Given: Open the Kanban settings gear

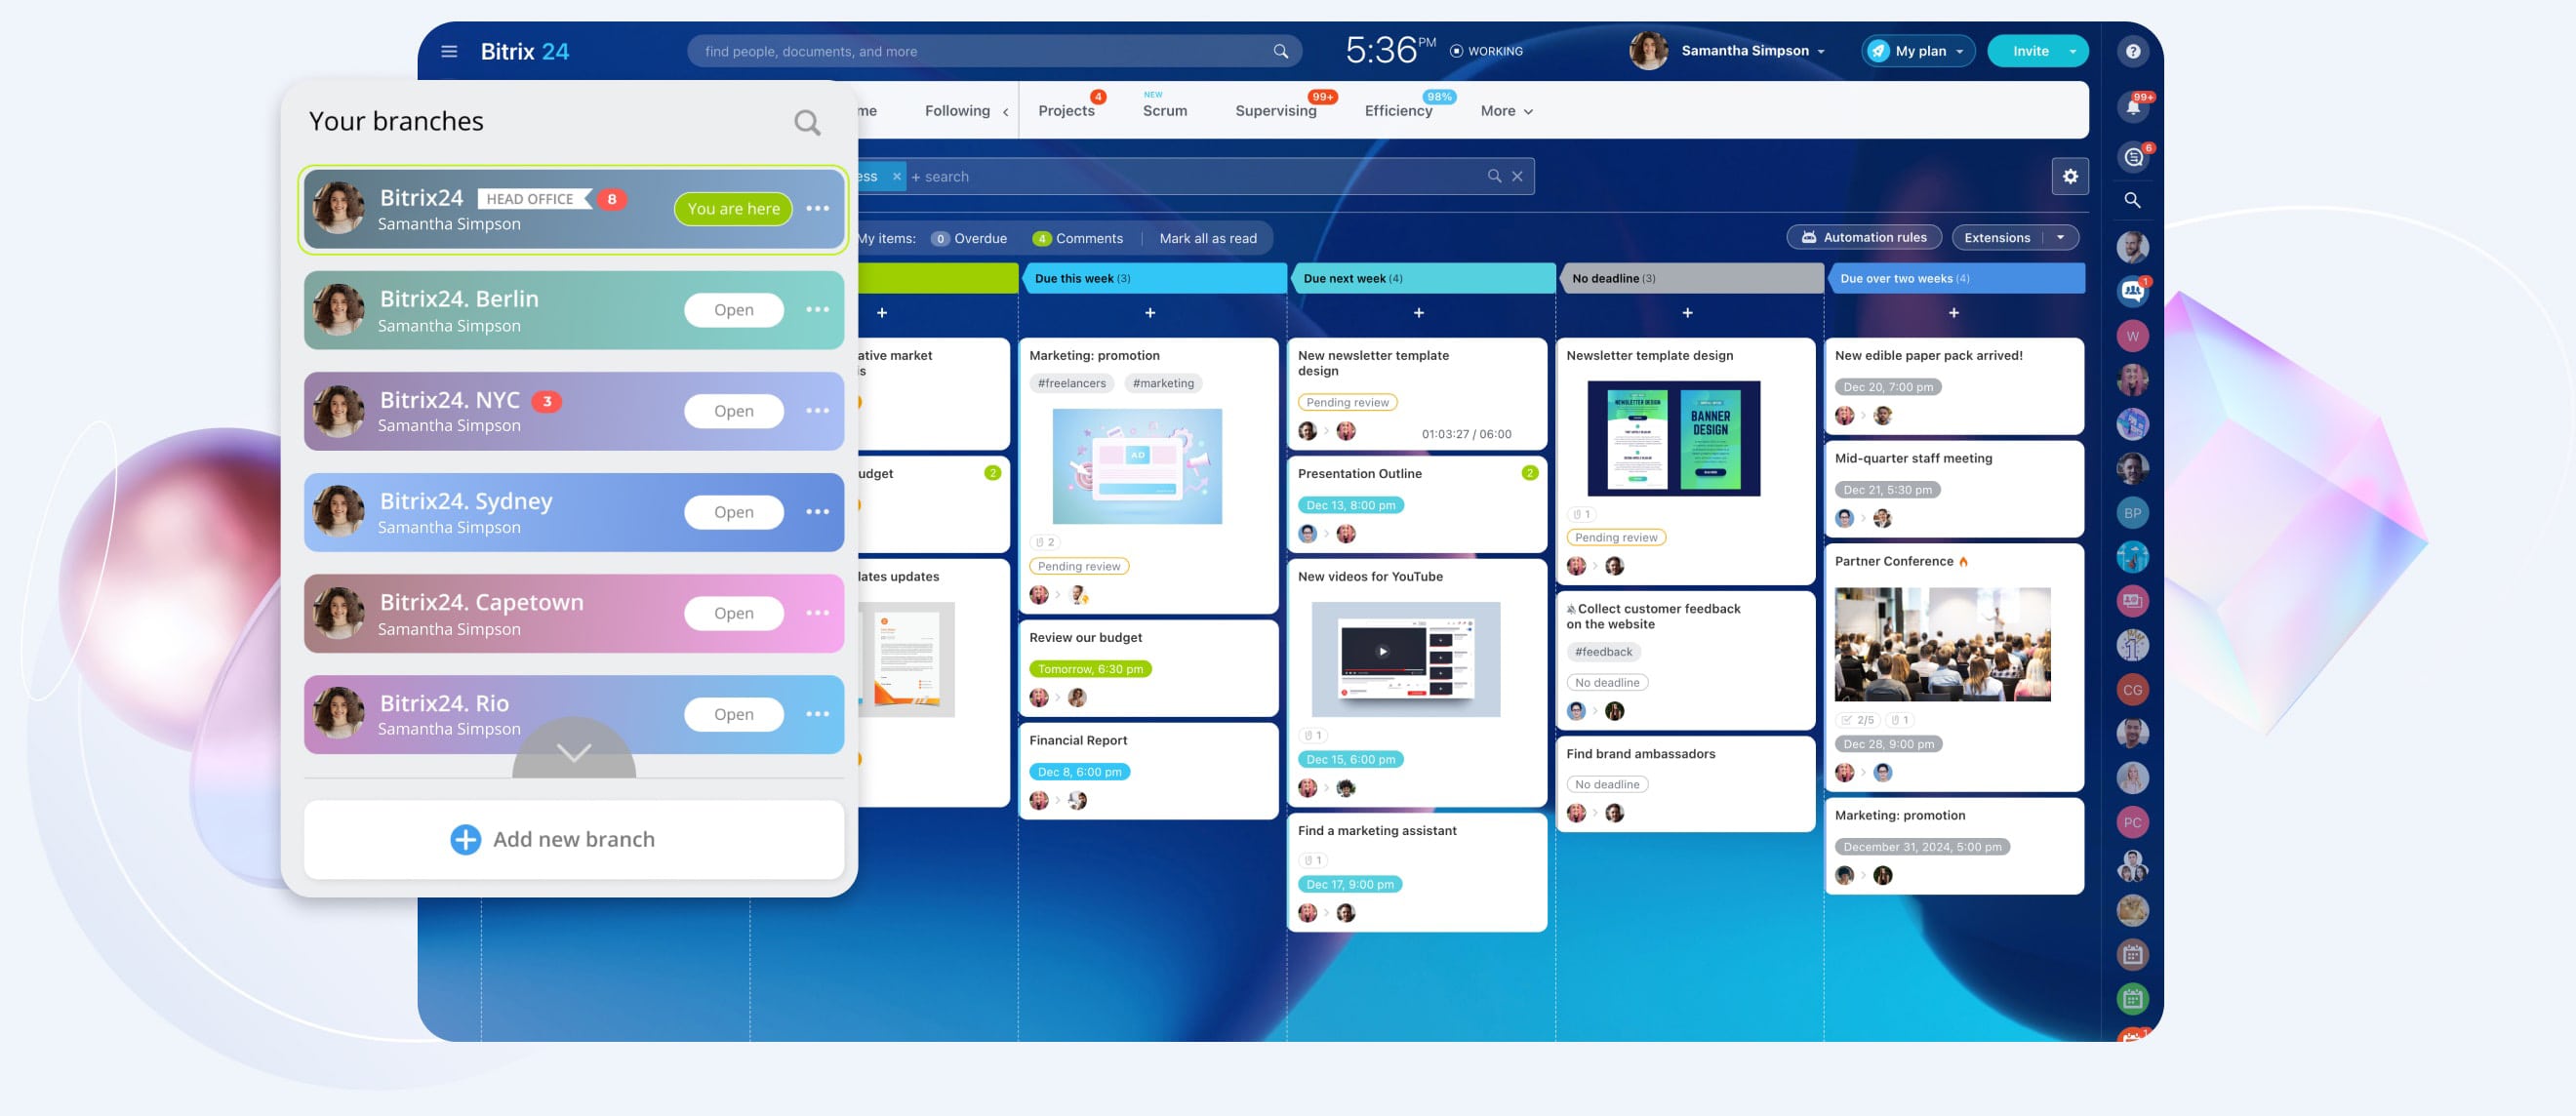Looking at the screenshot, I should coord(2069,177).
